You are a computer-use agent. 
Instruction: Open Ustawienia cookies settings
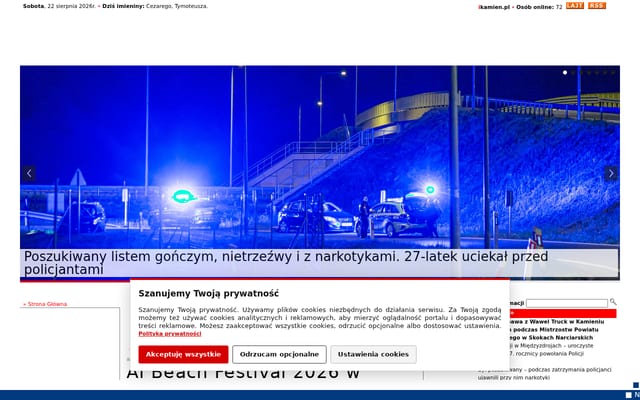373,354
